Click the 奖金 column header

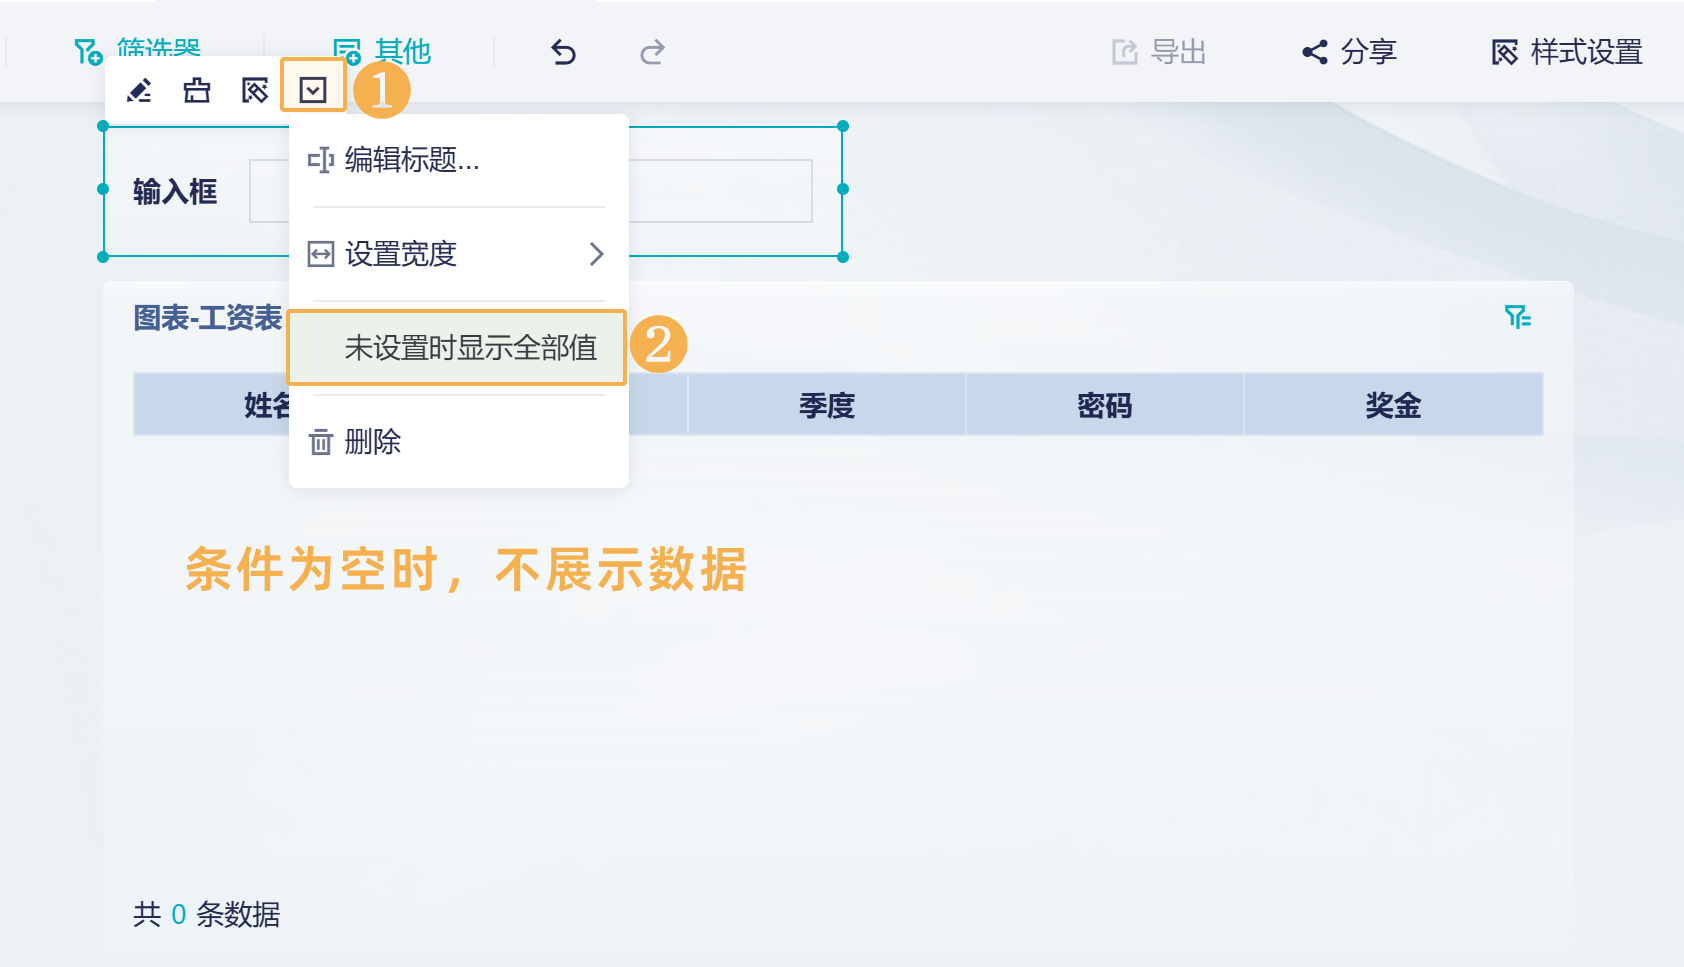[1393, 405]
